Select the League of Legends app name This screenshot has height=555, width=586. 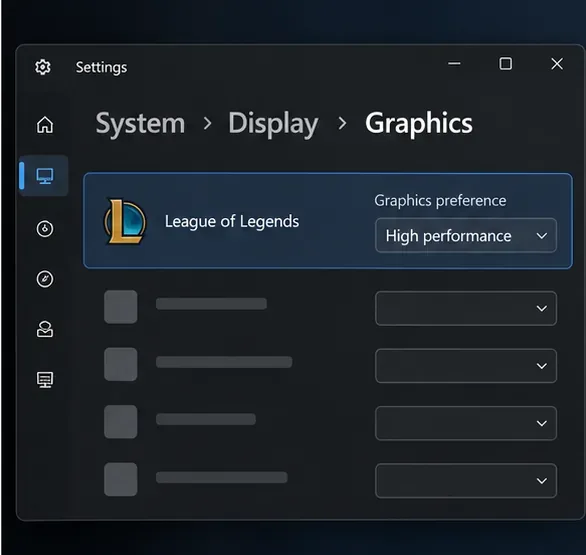(x=232, y=221)
